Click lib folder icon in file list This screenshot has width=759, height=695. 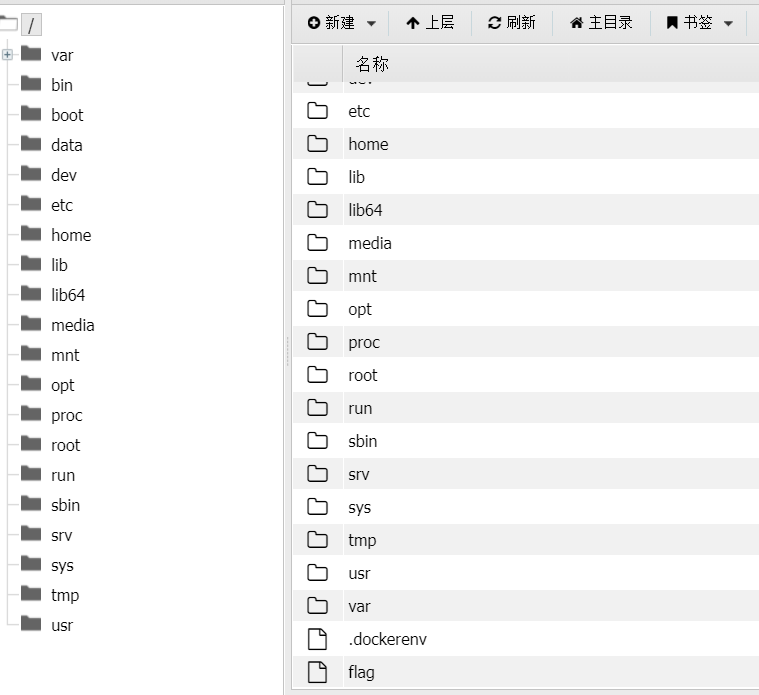tap(318, 177)
